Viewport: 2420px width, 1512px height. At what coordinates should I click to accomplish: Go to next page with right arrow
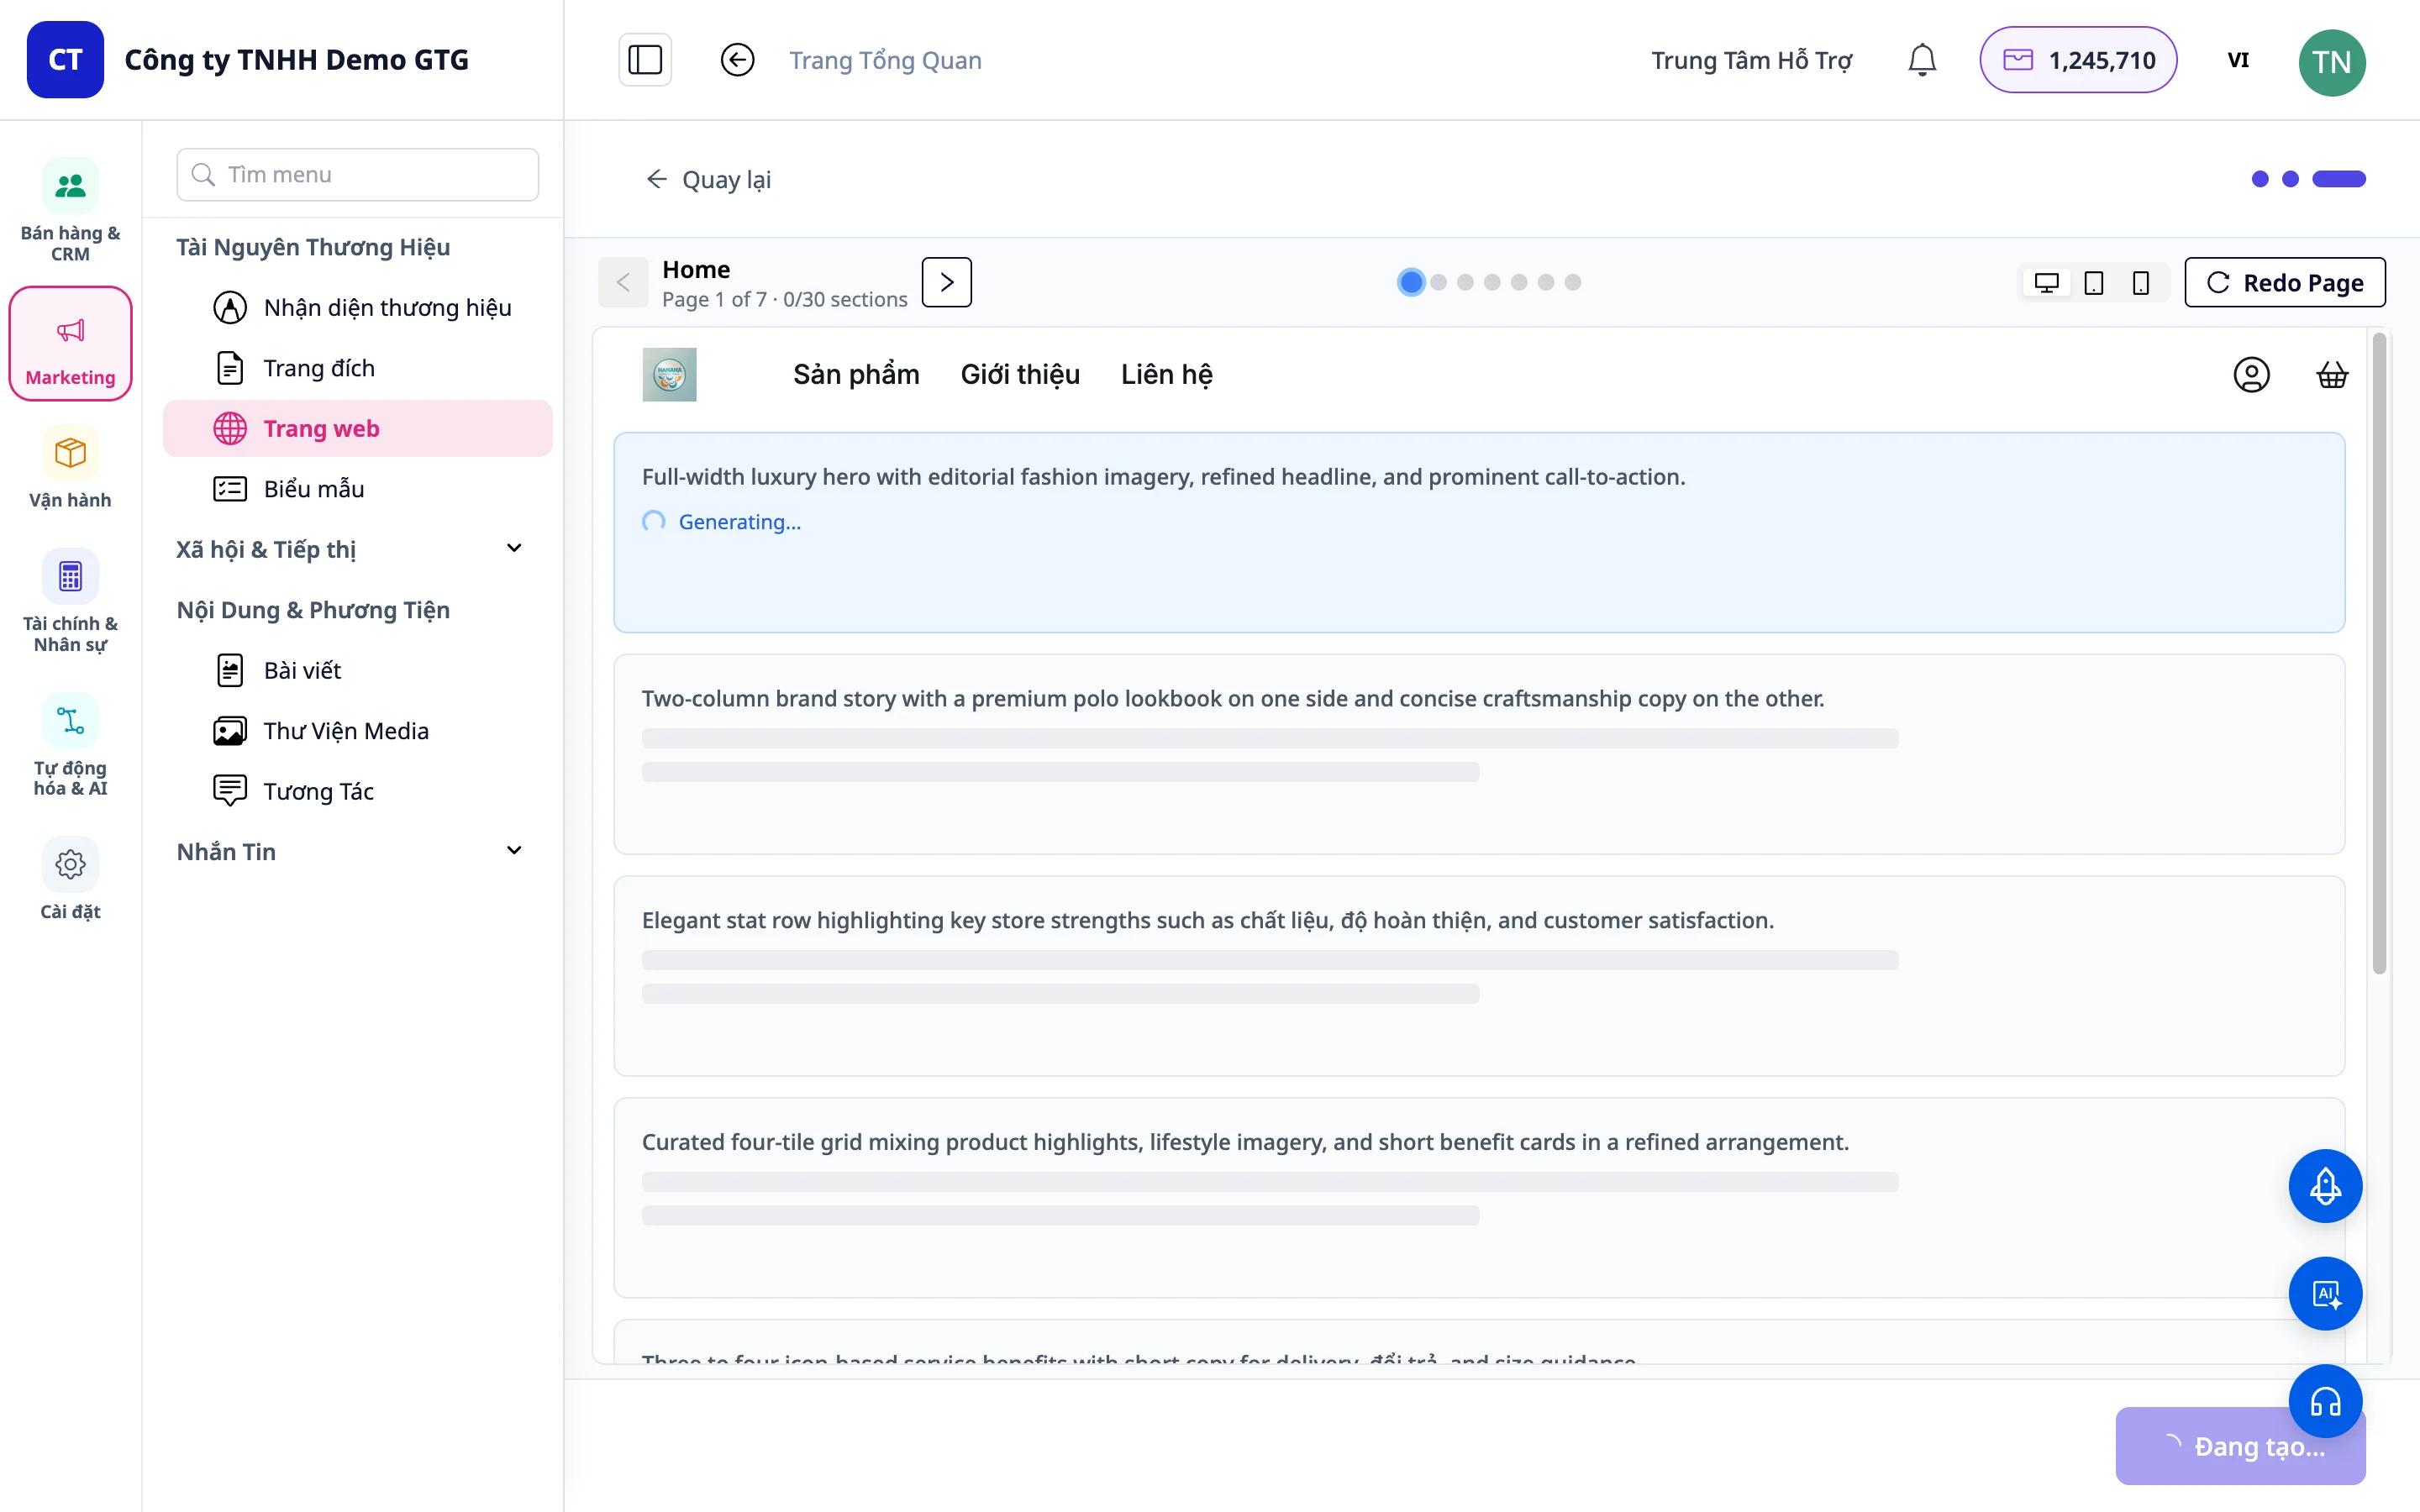pos(946,282)
